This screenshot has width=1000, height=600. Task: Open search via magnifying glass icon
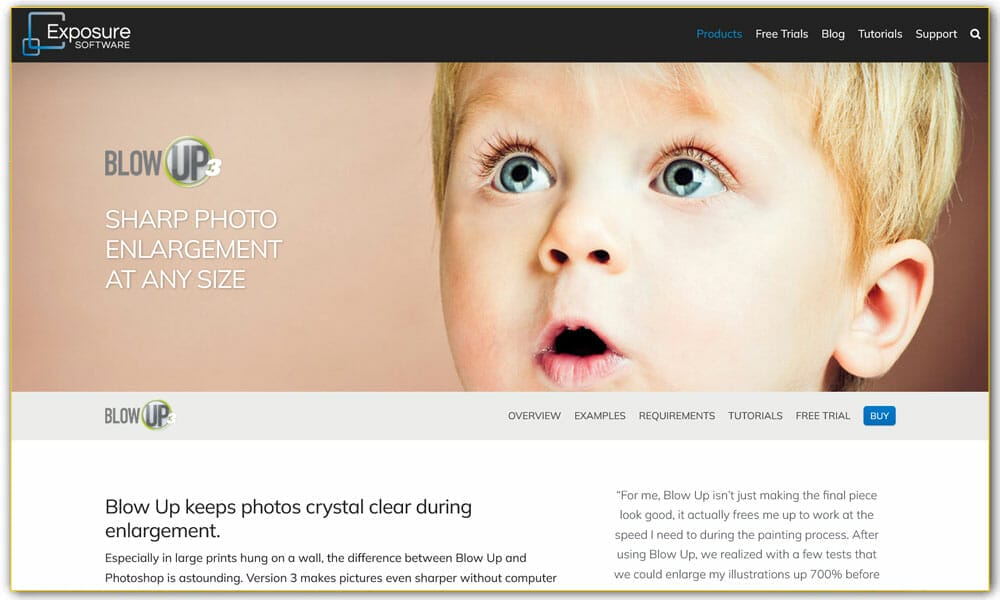[x=975, y=34]
